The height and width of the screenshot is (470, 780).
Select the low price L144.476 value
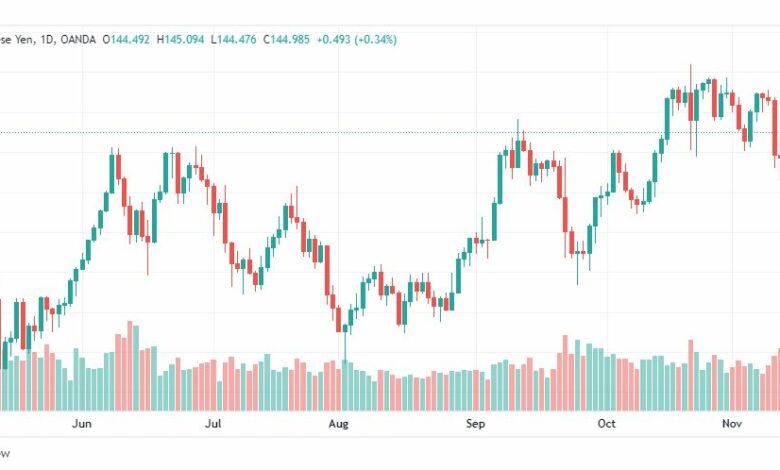(233, 39)
